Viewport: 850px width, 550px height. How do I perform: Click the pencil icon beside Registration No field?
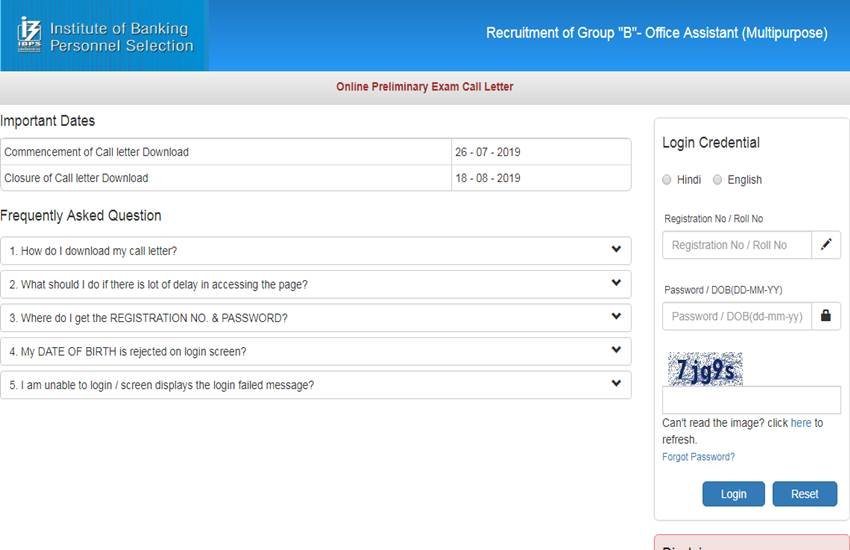(826, 245)
